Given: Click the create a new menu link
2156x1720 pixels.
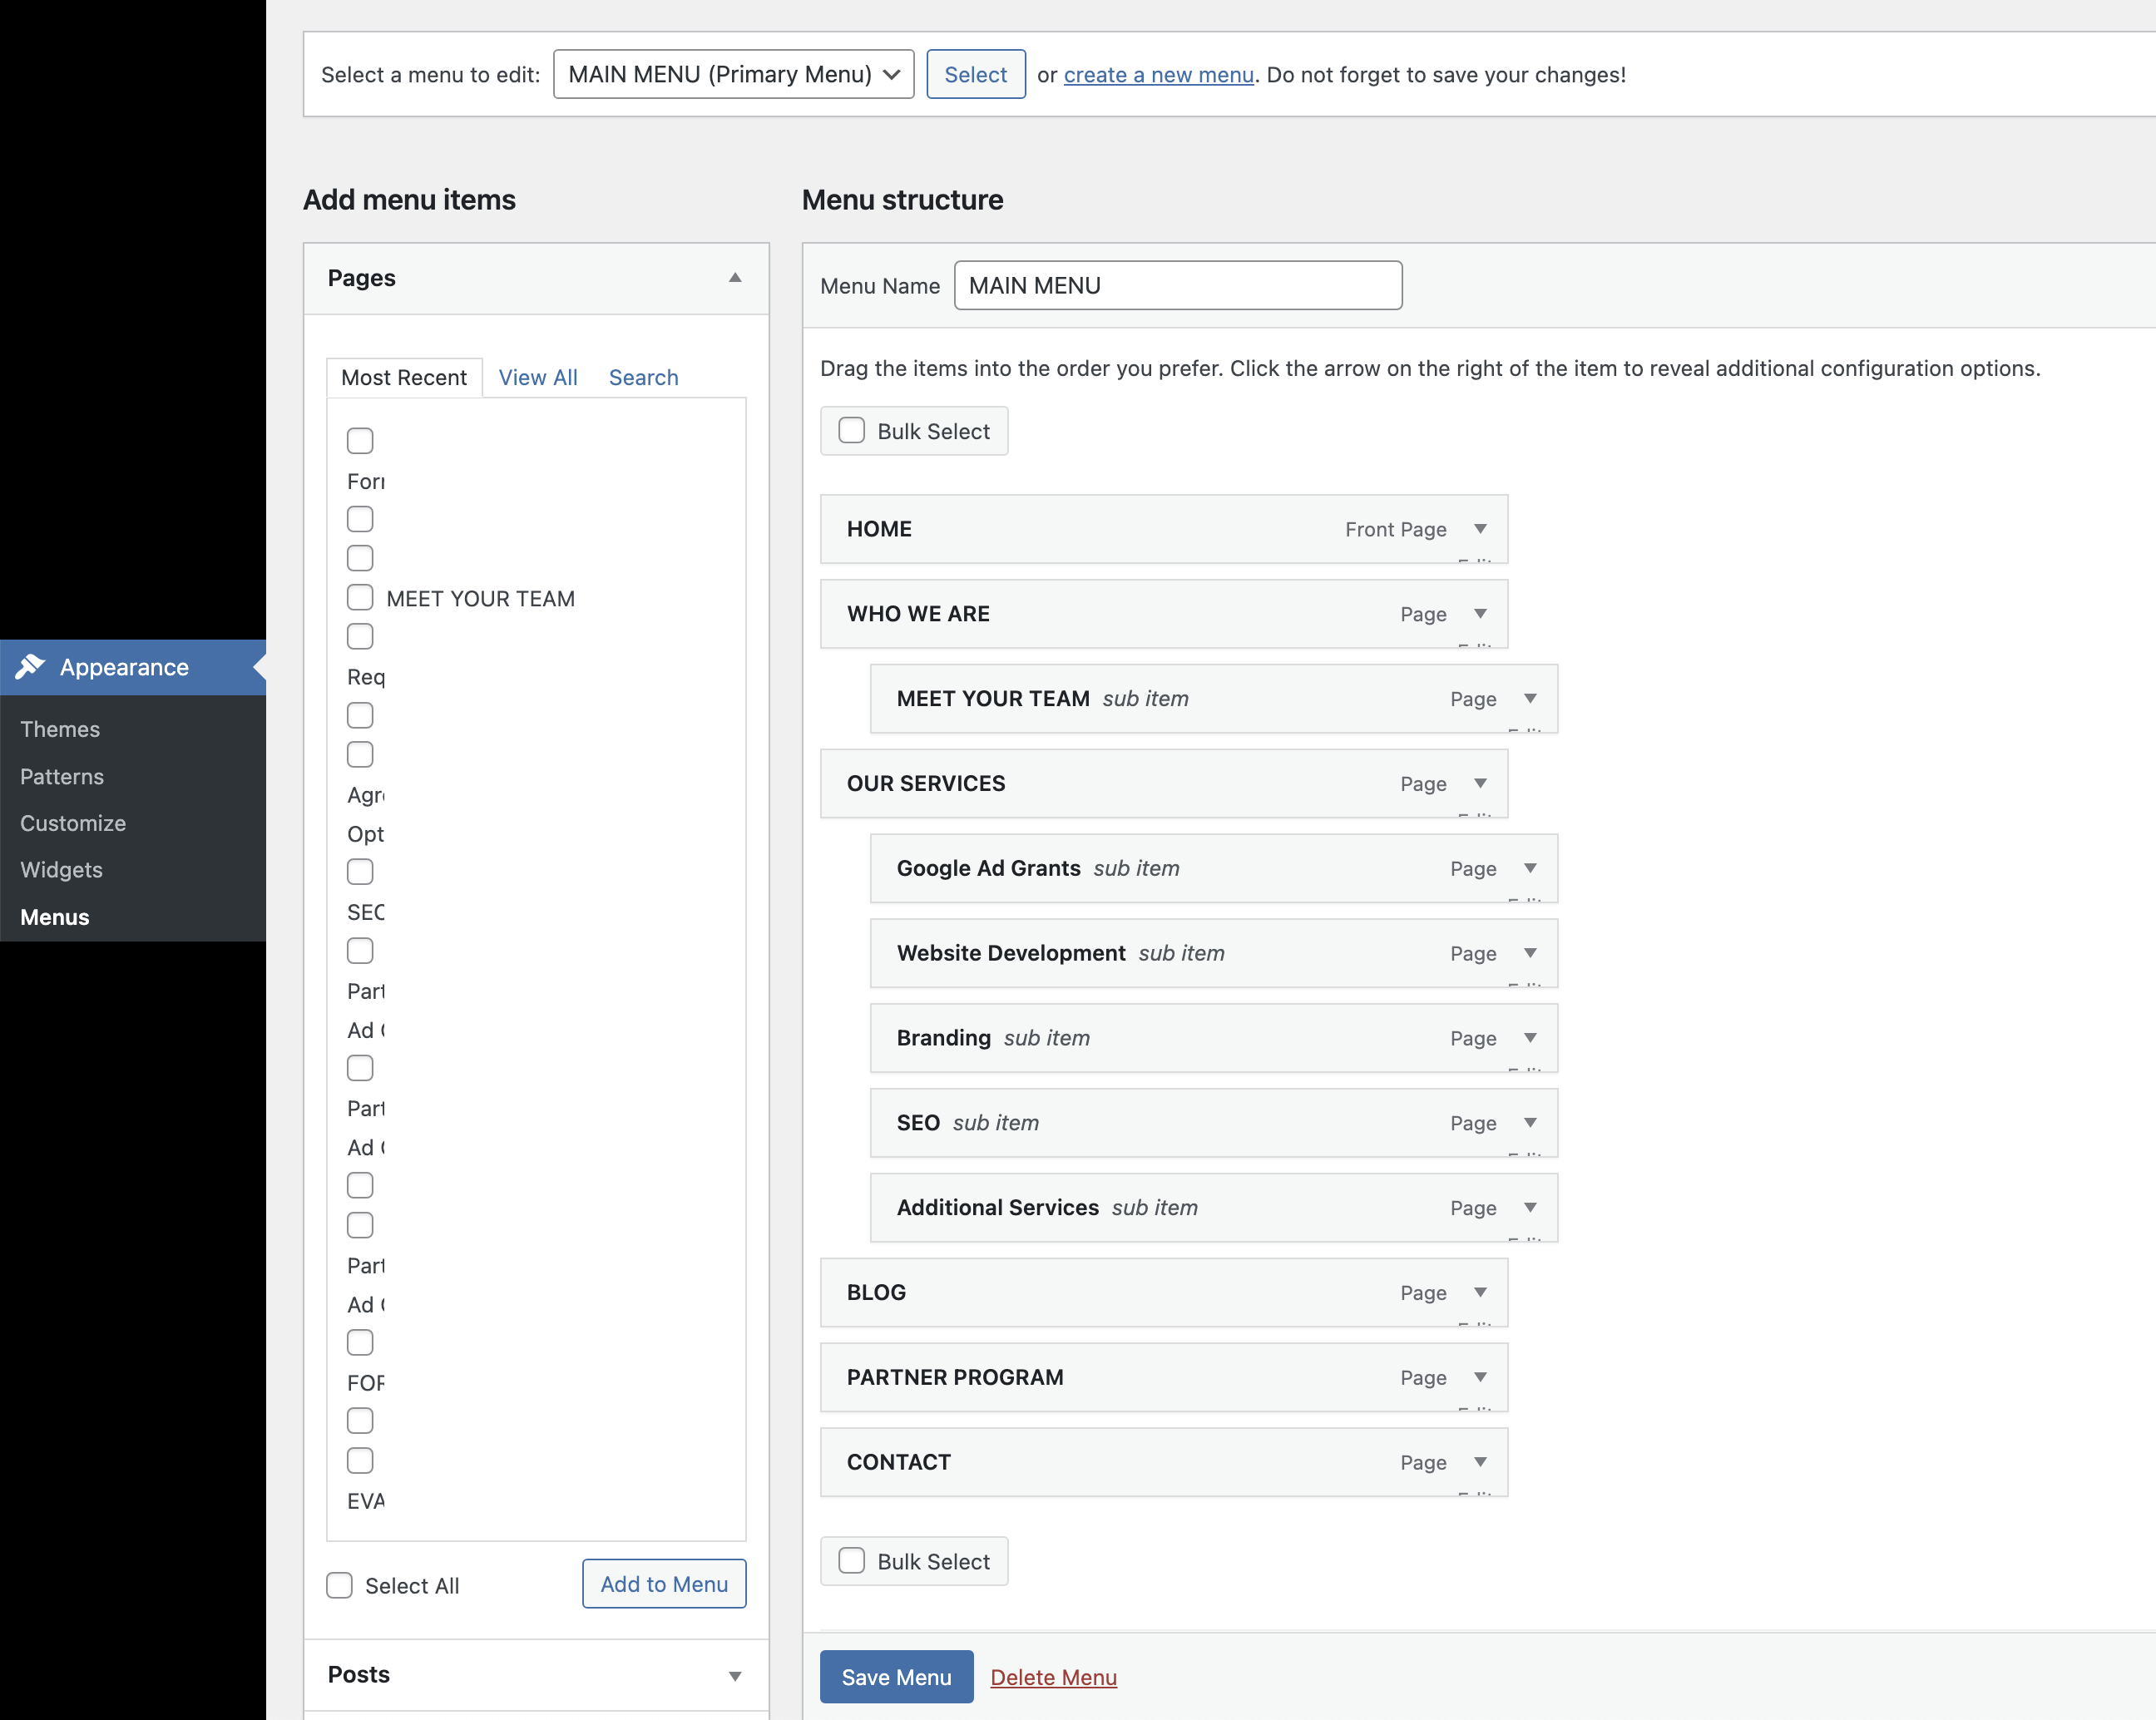Looking at the screenshot, I should coord(1158,74).
